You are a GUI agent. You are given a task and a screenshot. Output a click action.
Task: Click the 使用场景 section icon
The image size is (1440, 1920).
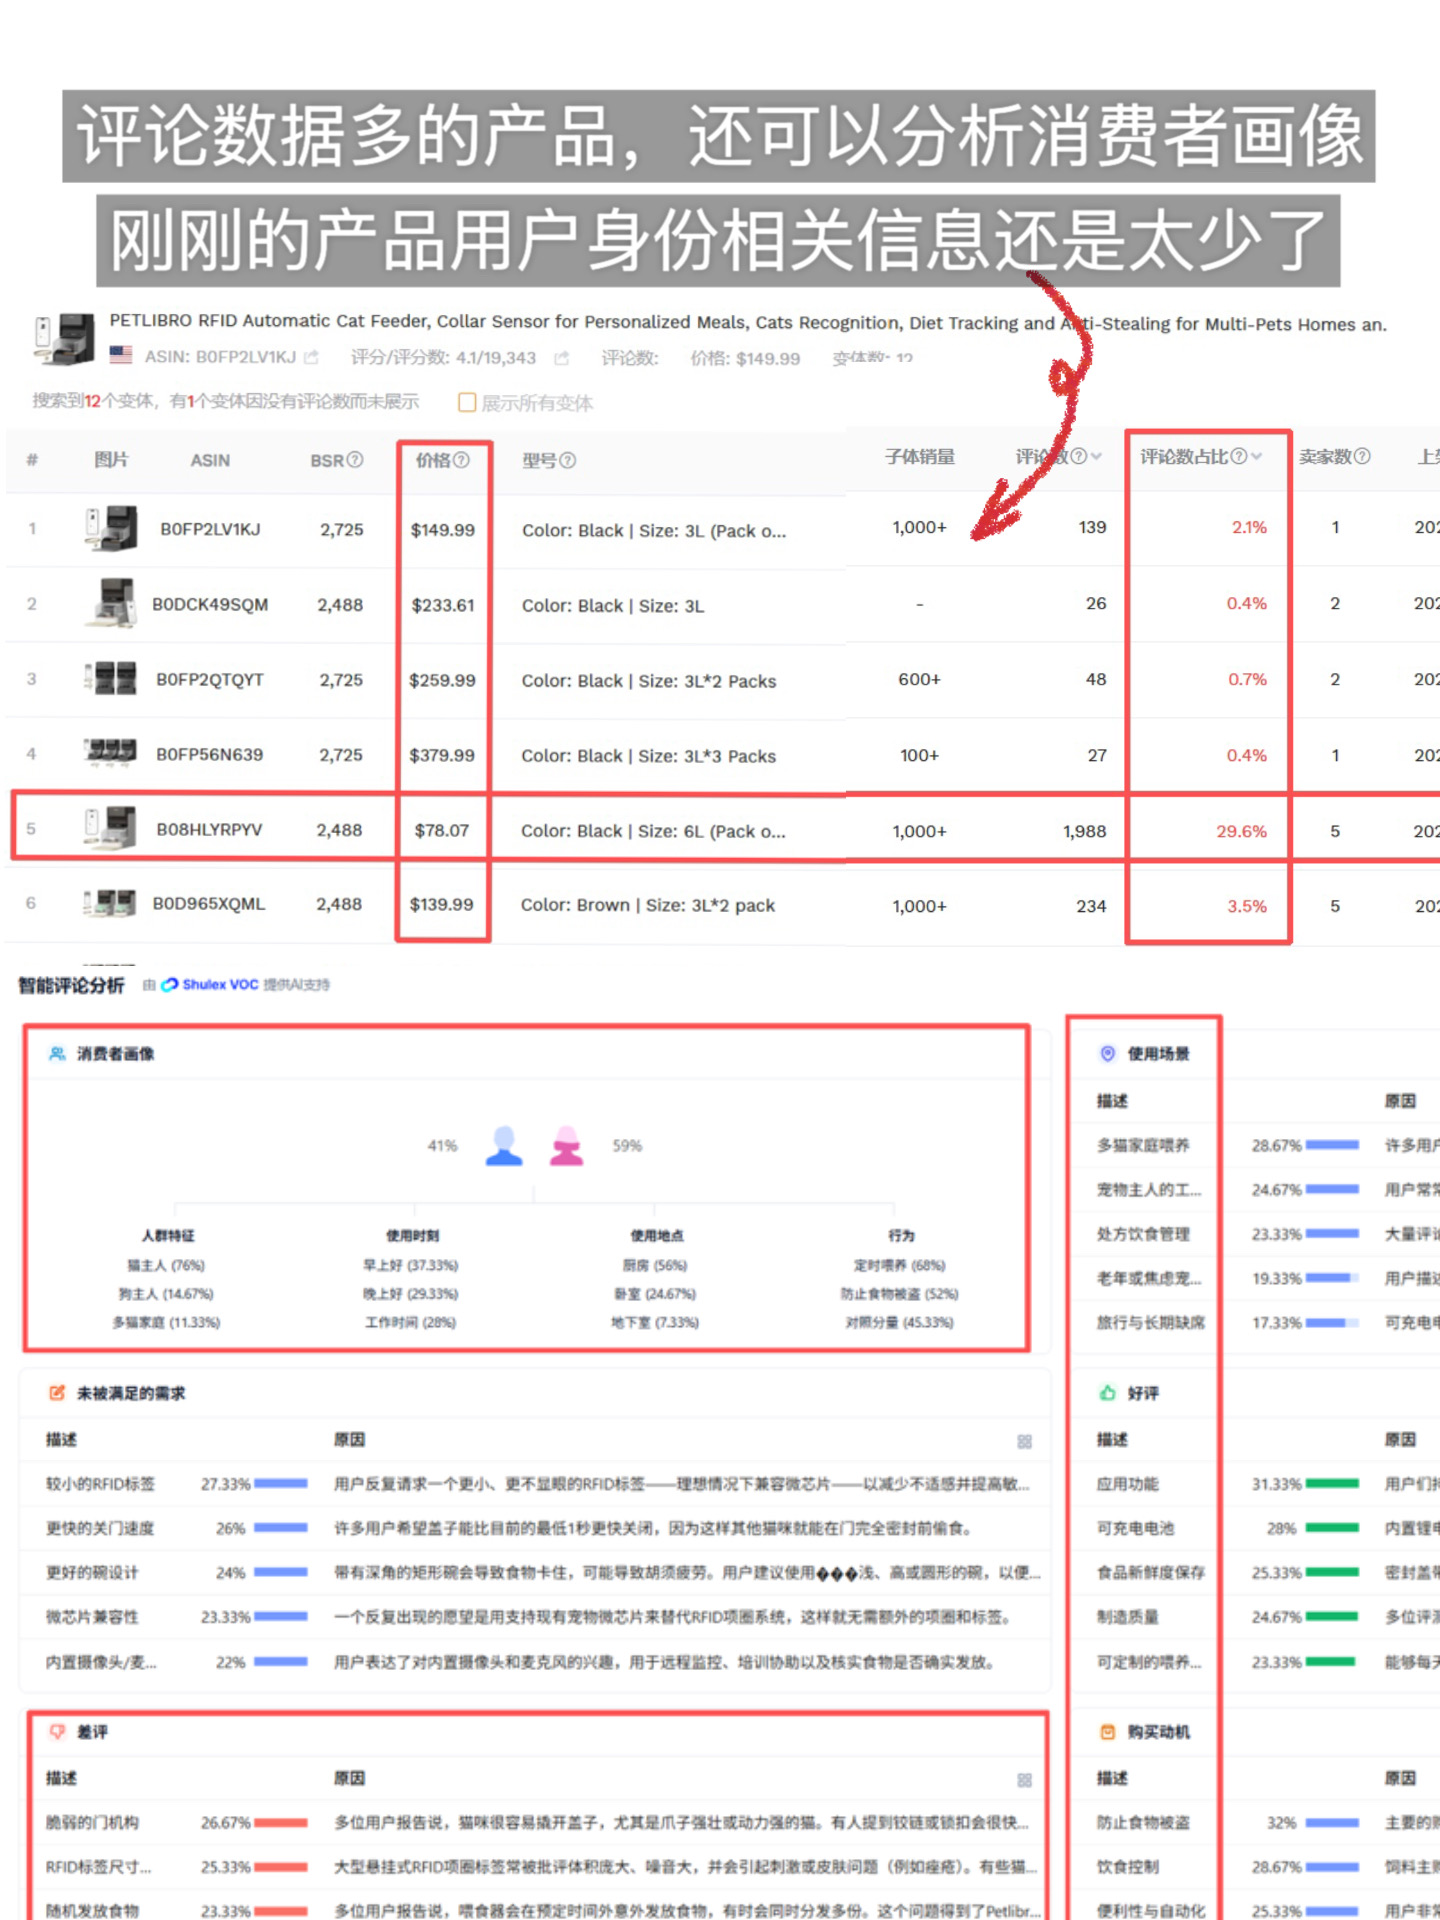[1107, 1053]
